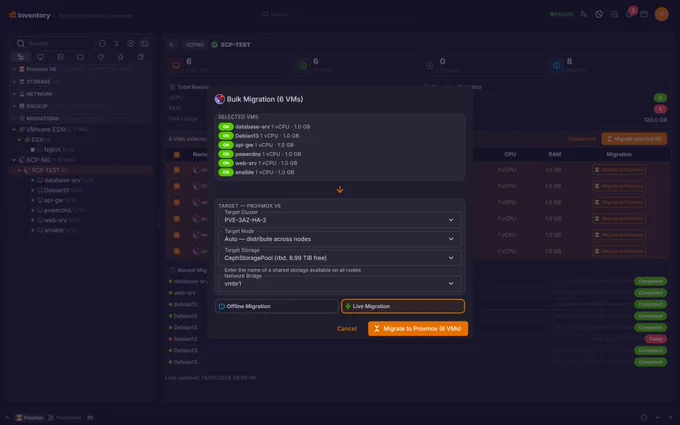Click the caret icon at the bottom-left corner
This screenshot has width=680, height=425.
[x=7, y=418]
